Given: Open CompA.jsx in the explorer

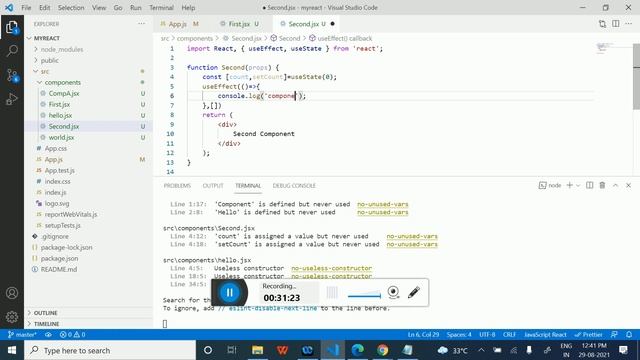Looking at the screenshot, I should tap(64, 93).
